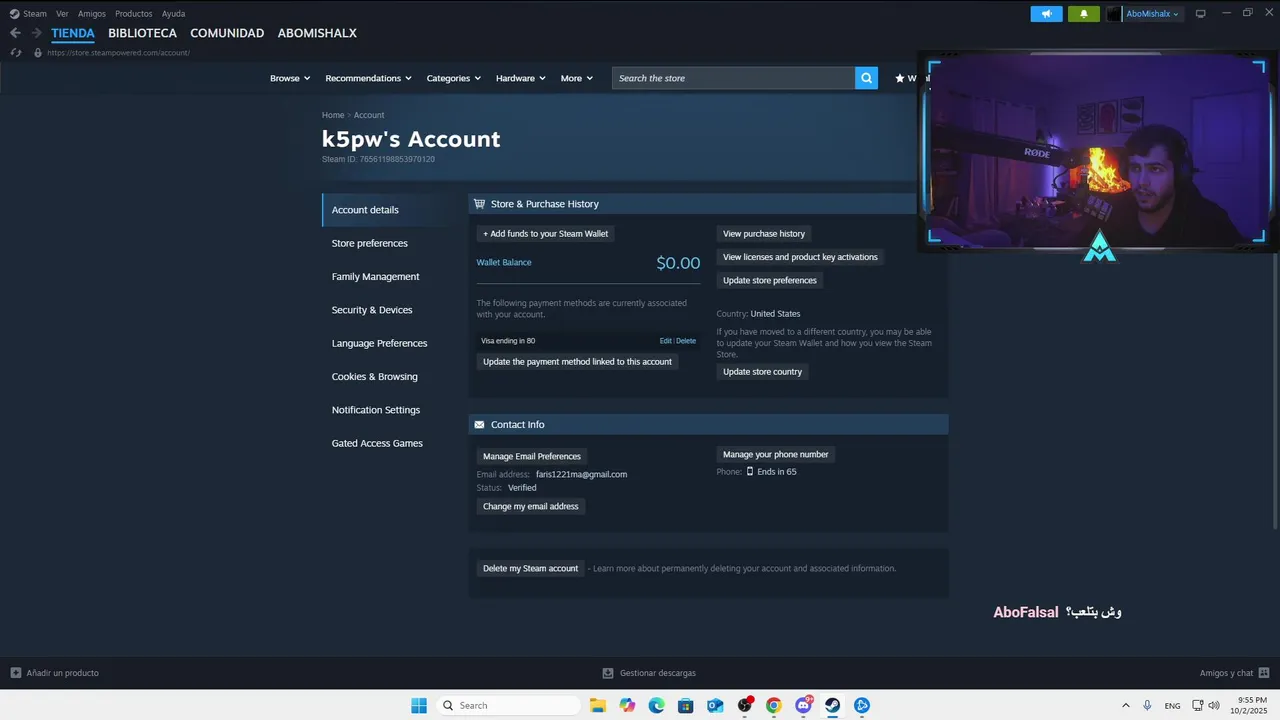Select Notification Settings in the sidebar
This screenshot has height=720, width=1280.
tap(376, 410)
